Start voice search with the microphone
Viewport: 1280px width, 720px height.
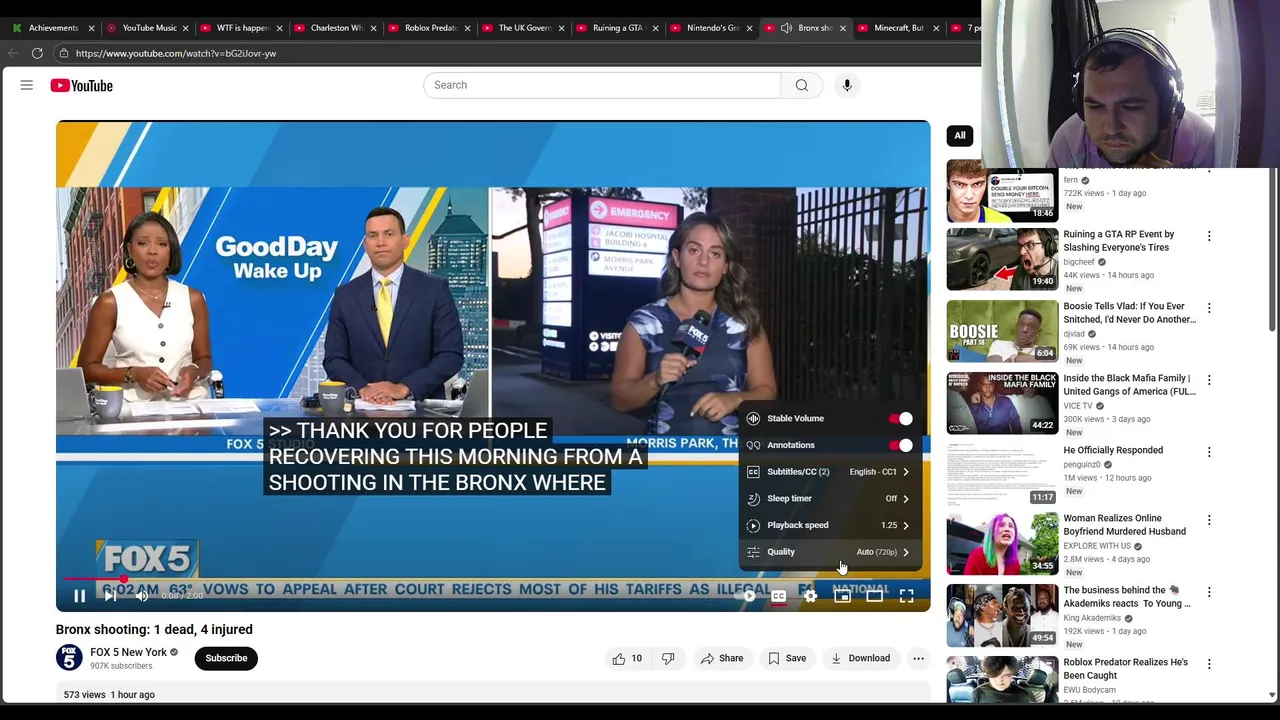847,85
